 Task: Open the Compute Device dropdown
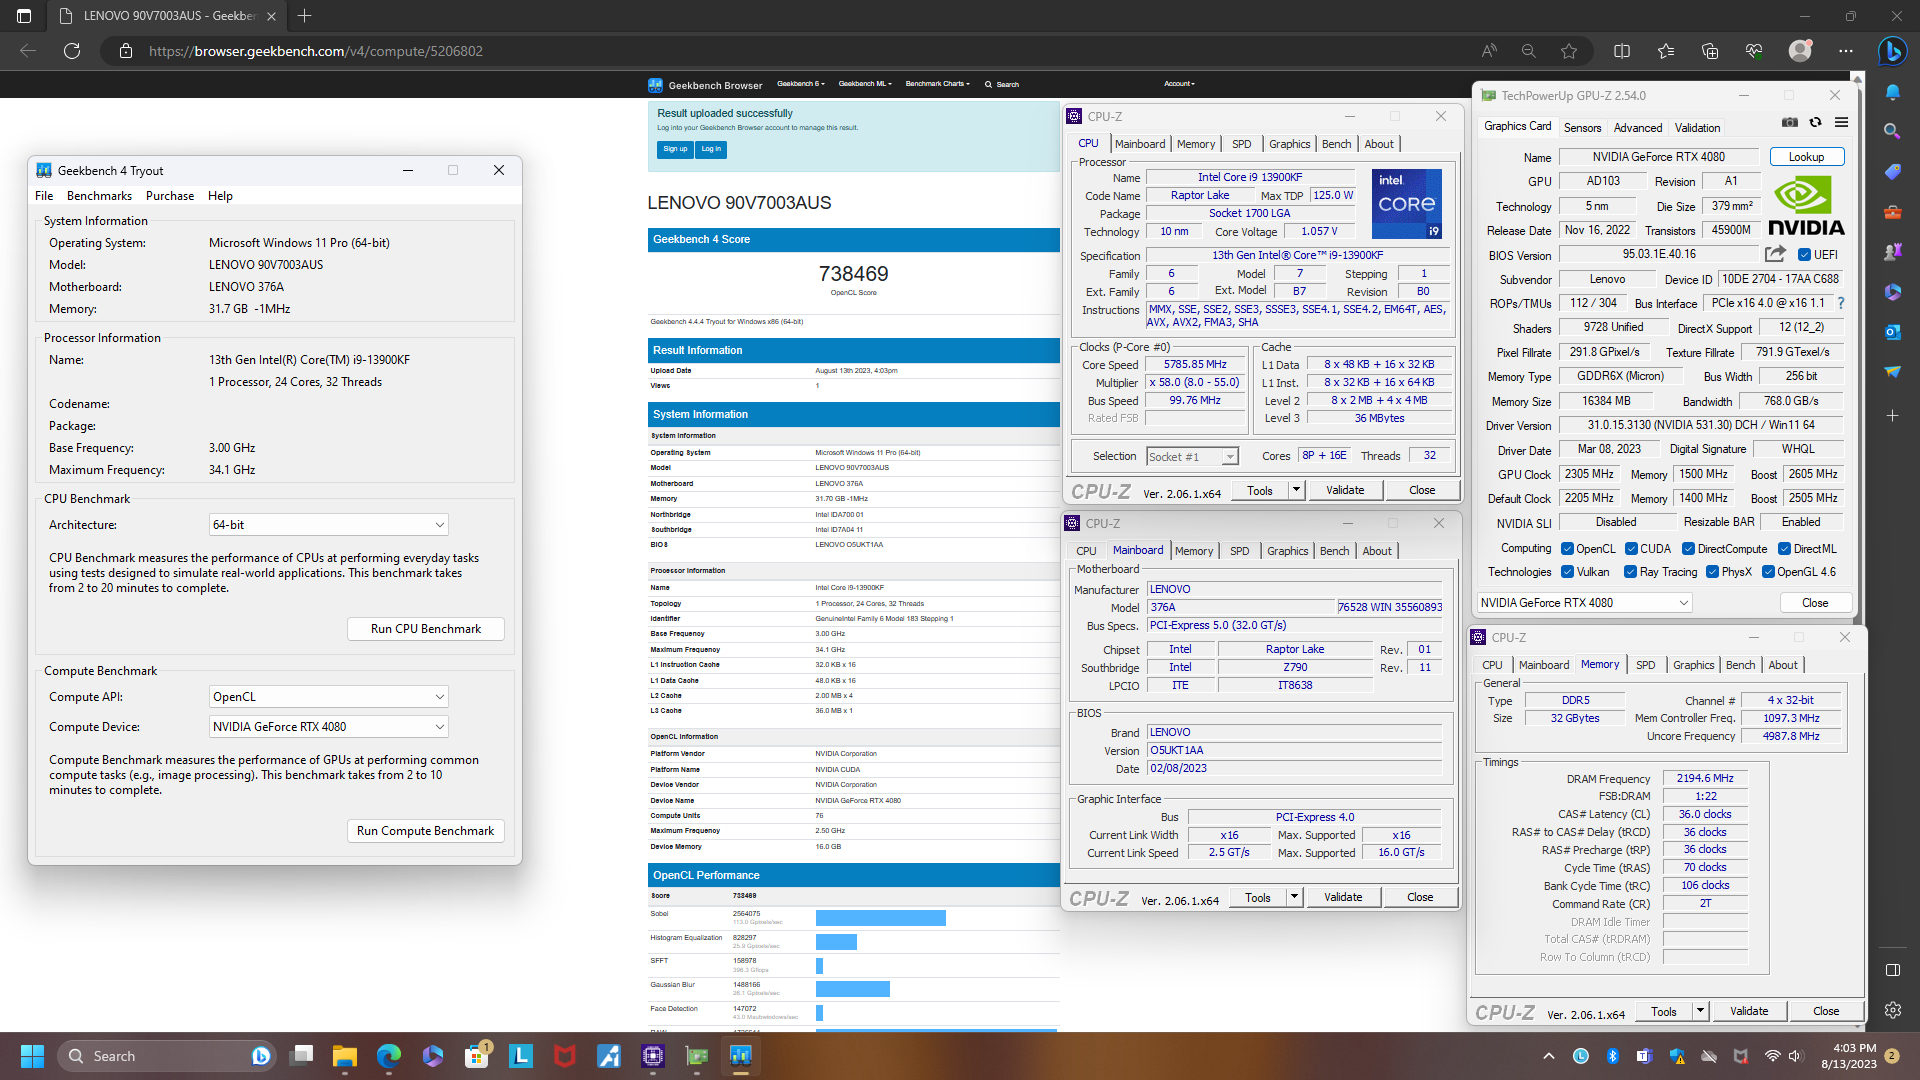pos(328,727)
